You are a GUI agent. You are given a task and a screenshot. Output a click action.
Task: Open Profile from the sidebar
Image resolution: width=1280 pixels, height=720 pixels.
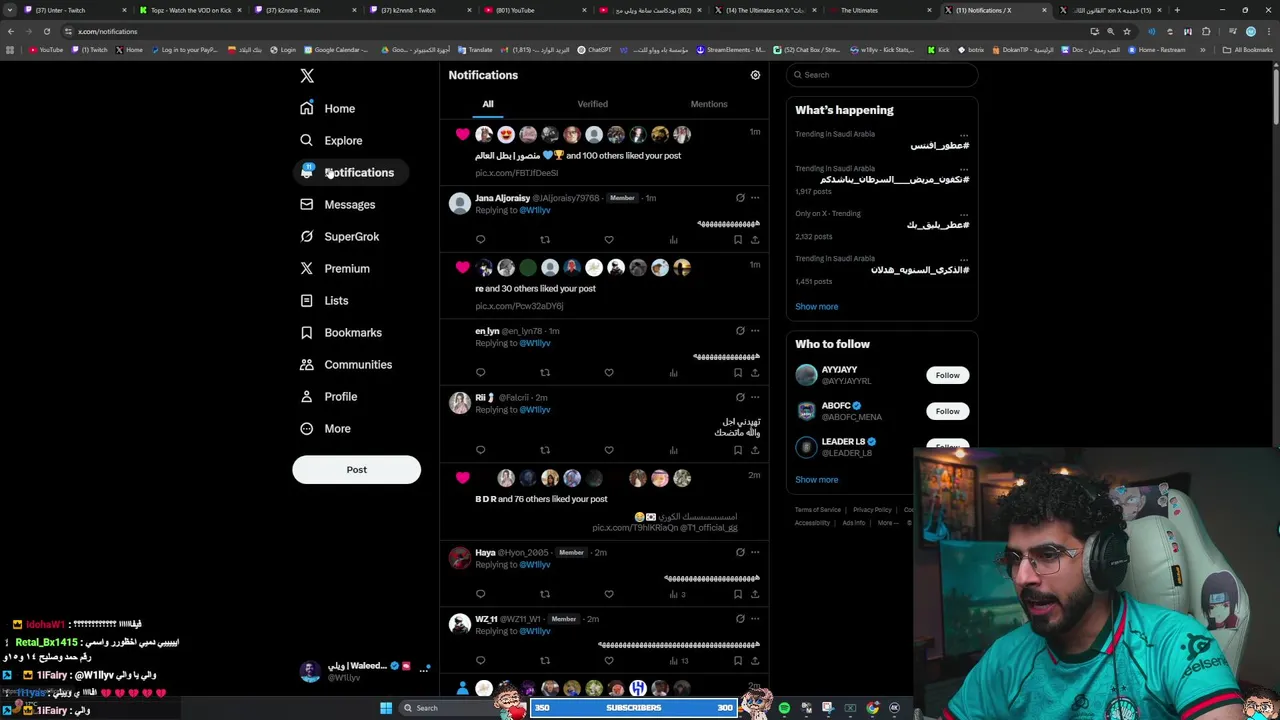[x=329, y=396]
